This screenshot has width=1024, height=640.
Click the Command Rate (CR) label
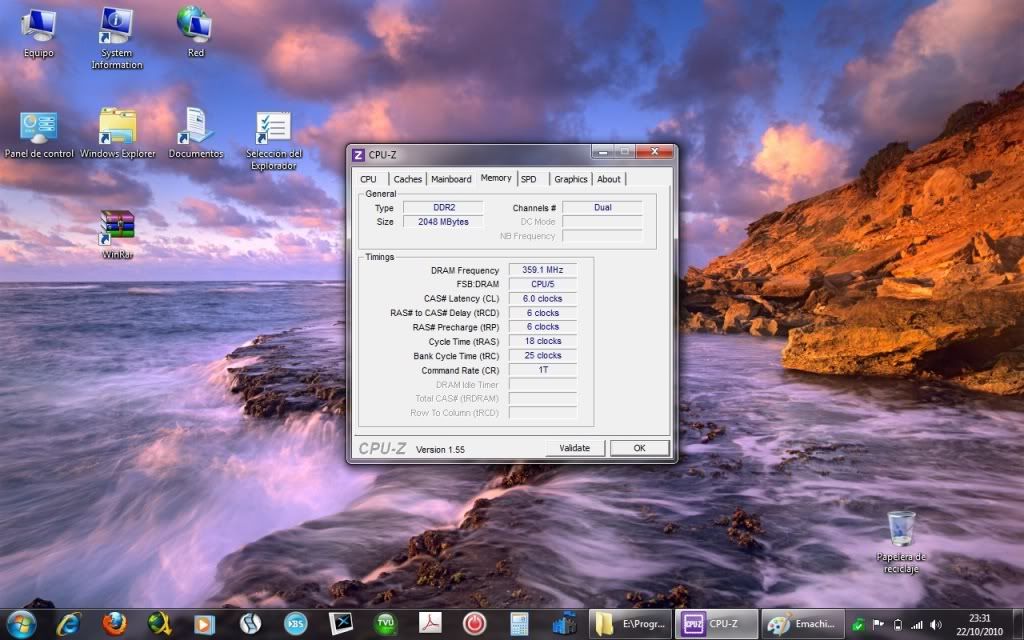(460, 370)
